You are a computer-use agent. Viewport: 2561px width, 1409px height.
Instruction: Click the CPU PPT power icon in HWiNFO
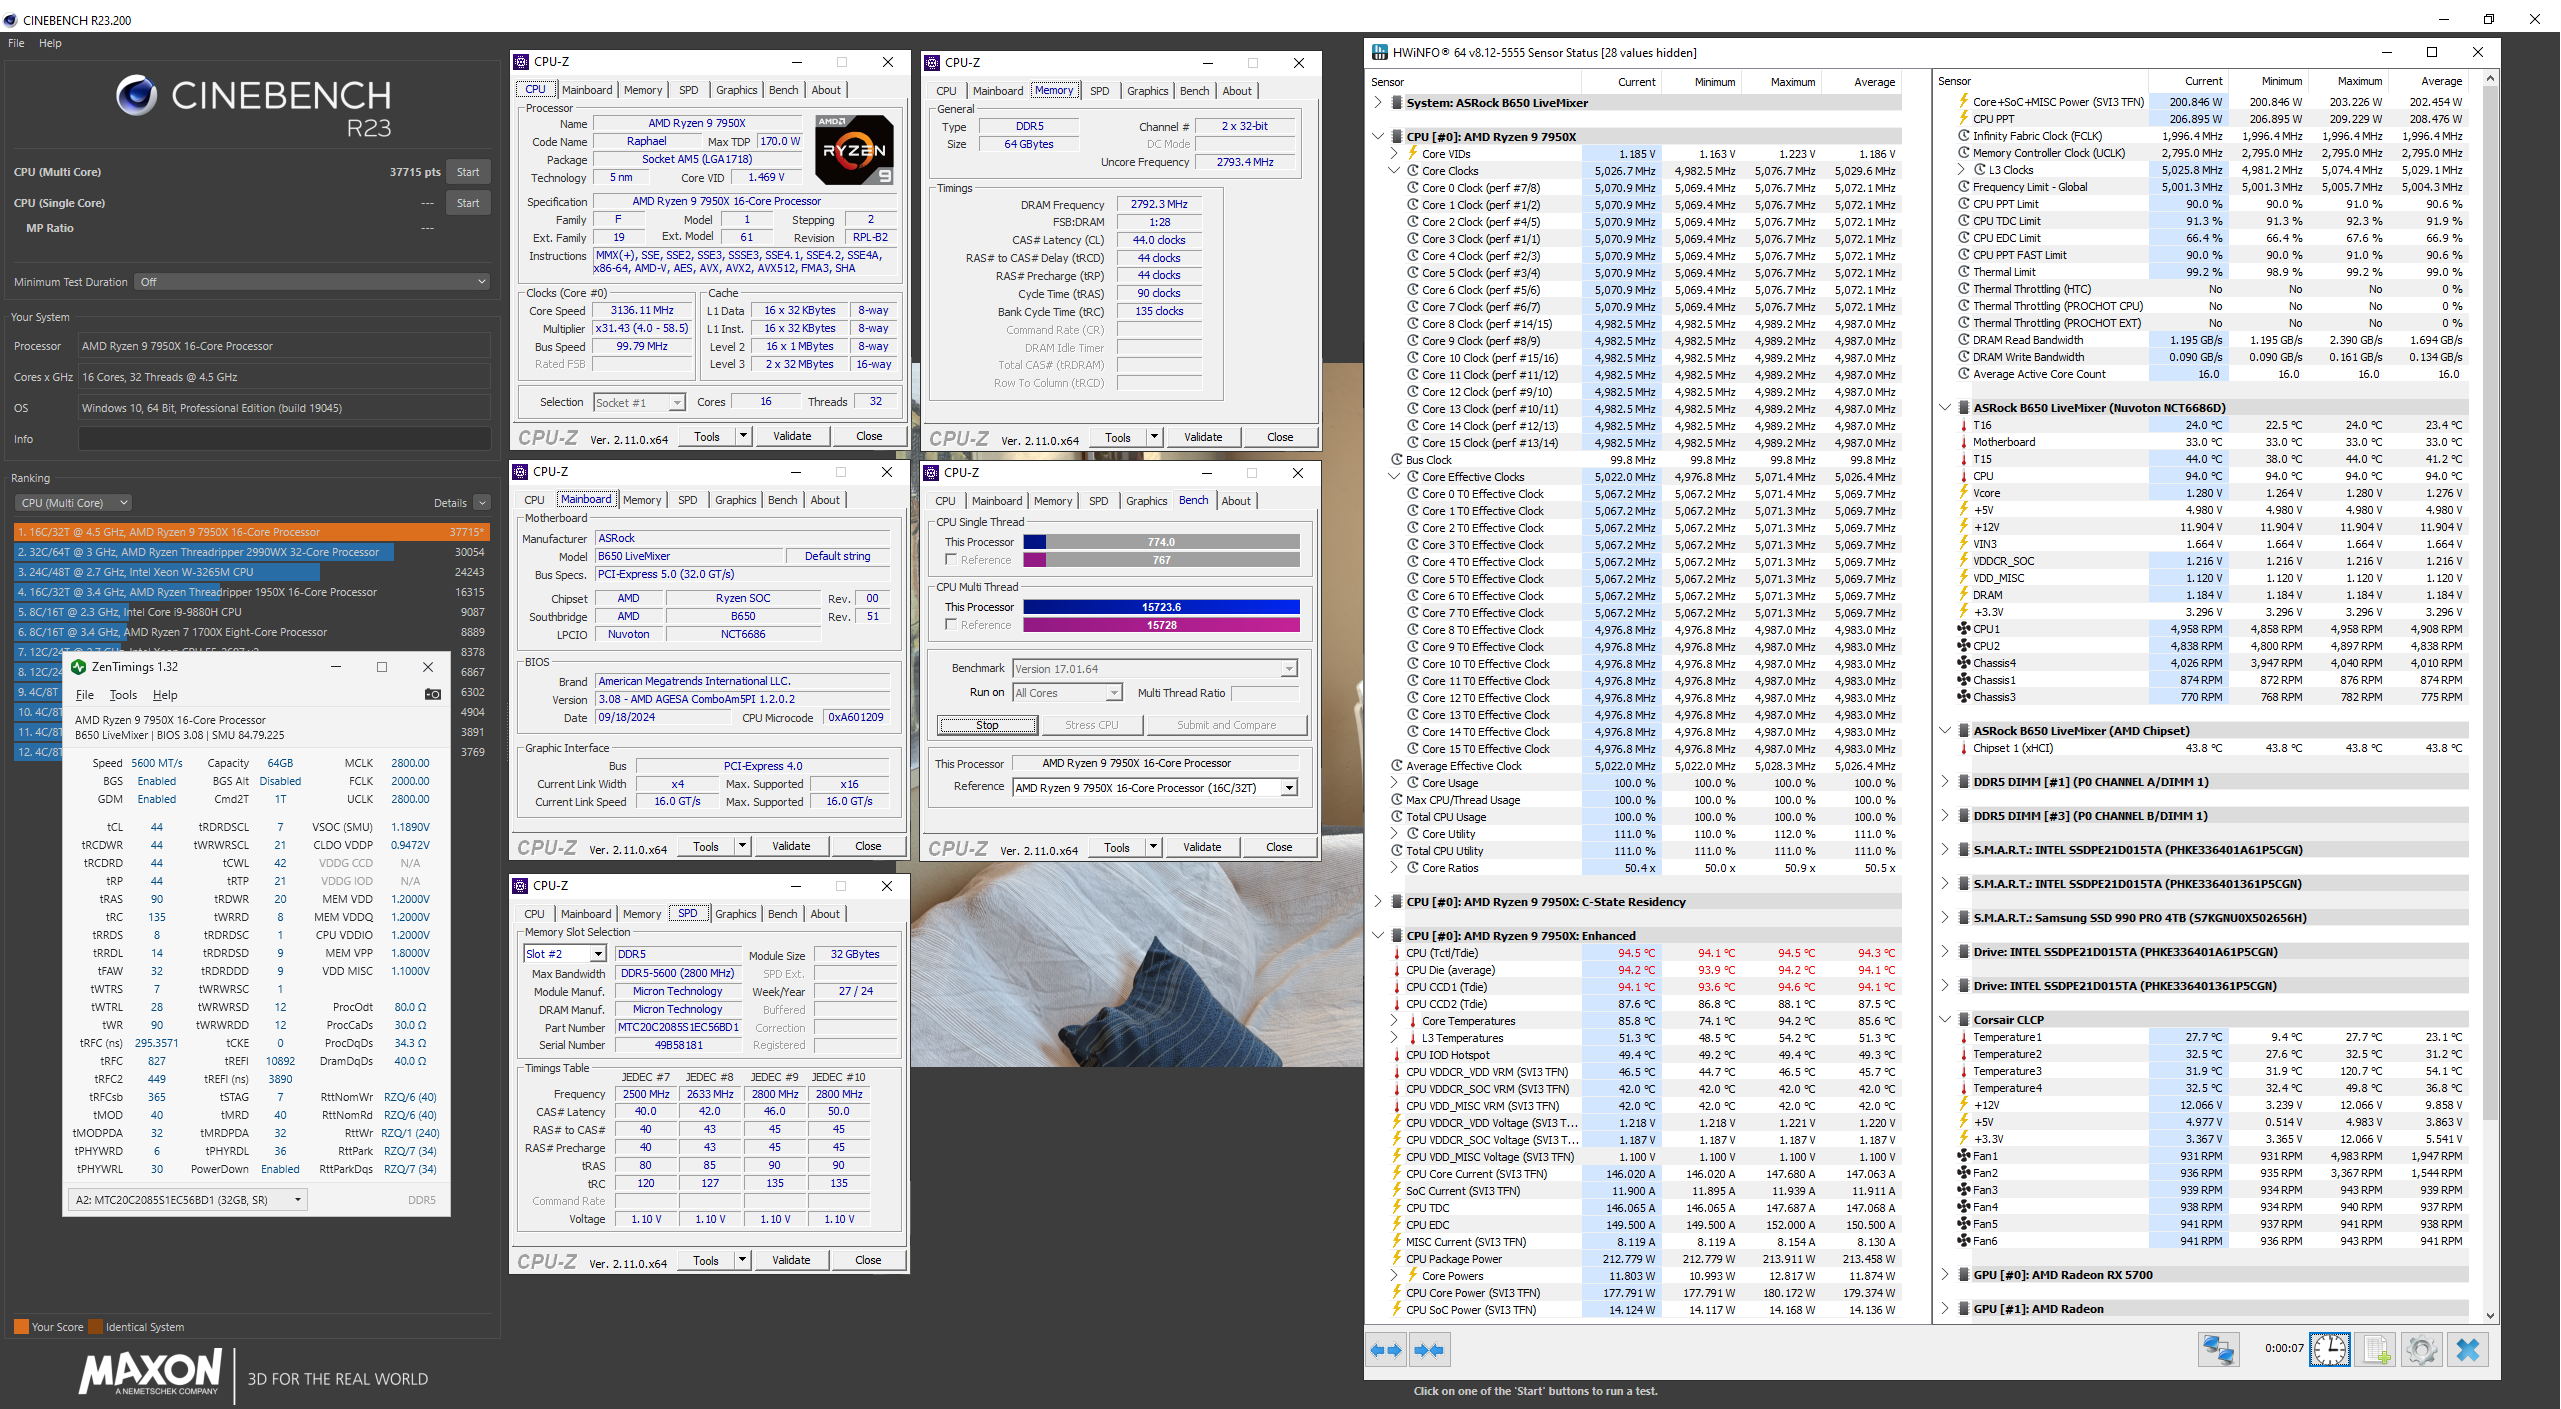click(x=1964, y=118)
